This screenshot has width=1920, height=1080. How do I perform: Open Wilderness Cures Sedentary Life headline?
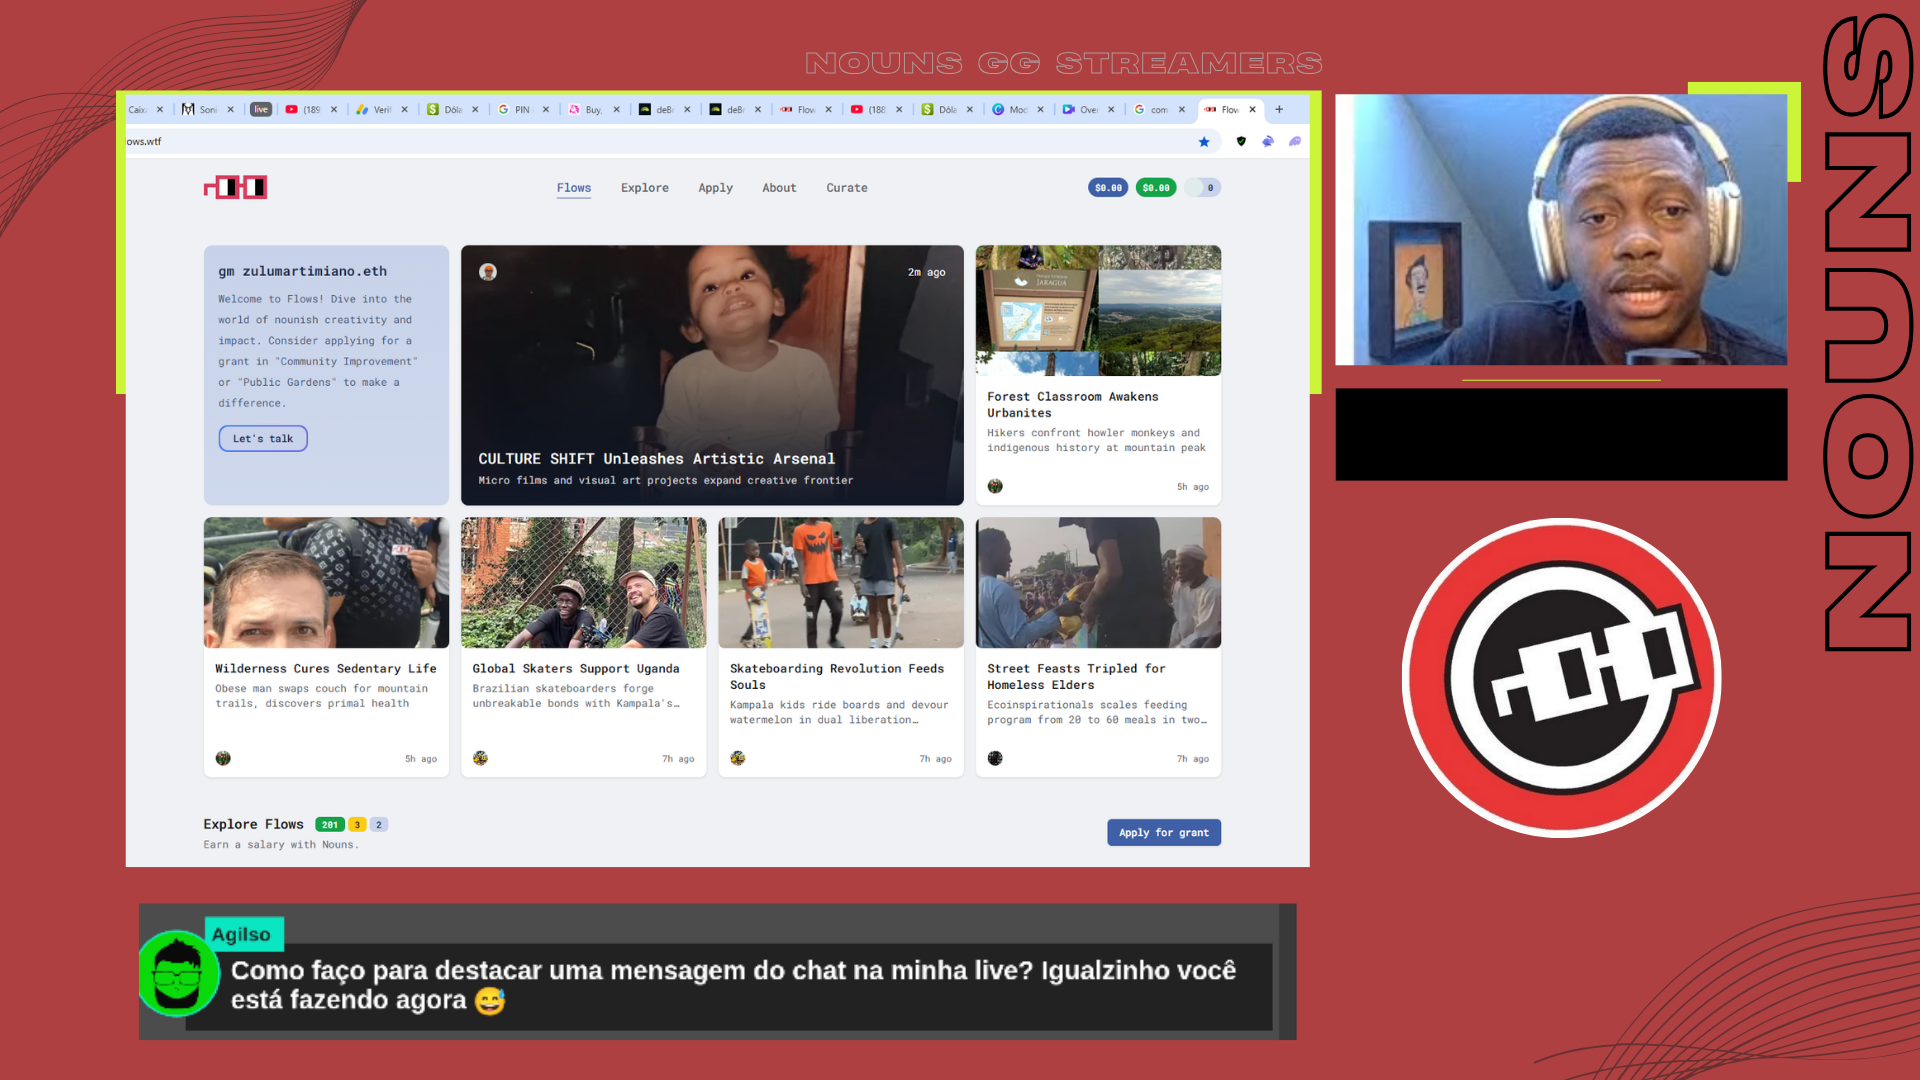pyautogui.click(x=326, y=669)
